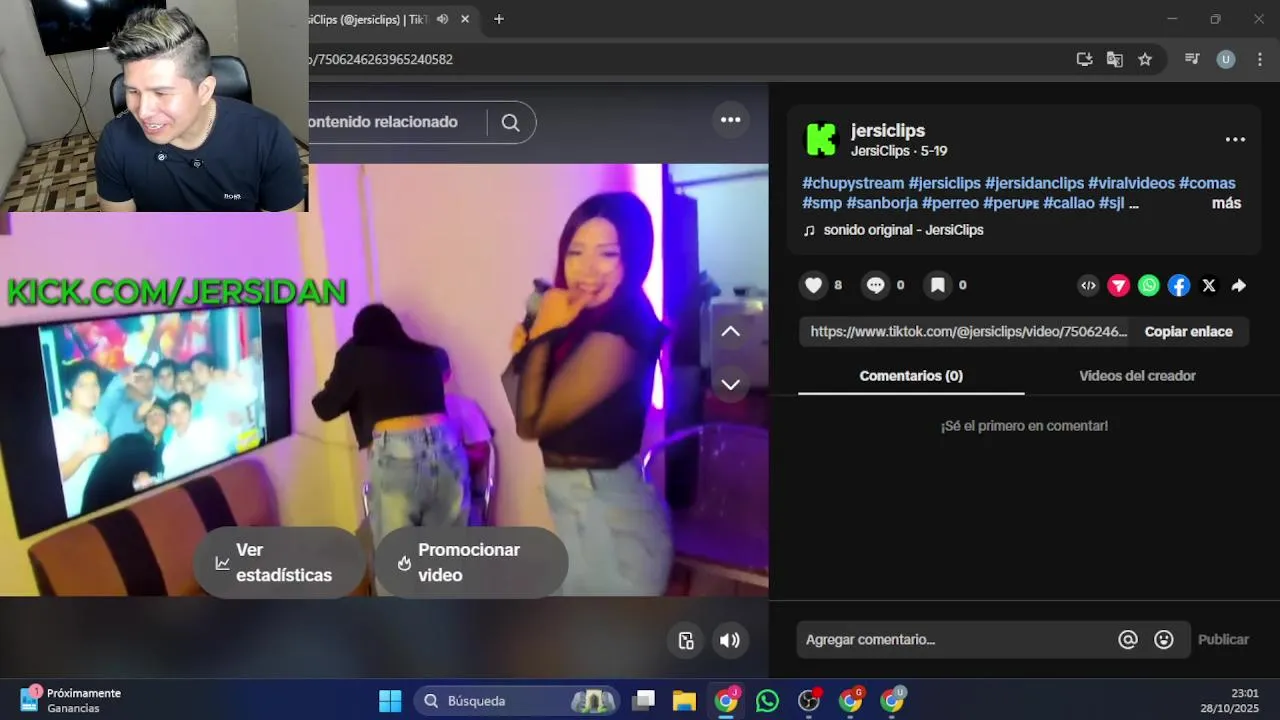Switch to the Videos del creador tab
The image size is (1280, 720).
pyautogui.click(x=1137, y=376)
